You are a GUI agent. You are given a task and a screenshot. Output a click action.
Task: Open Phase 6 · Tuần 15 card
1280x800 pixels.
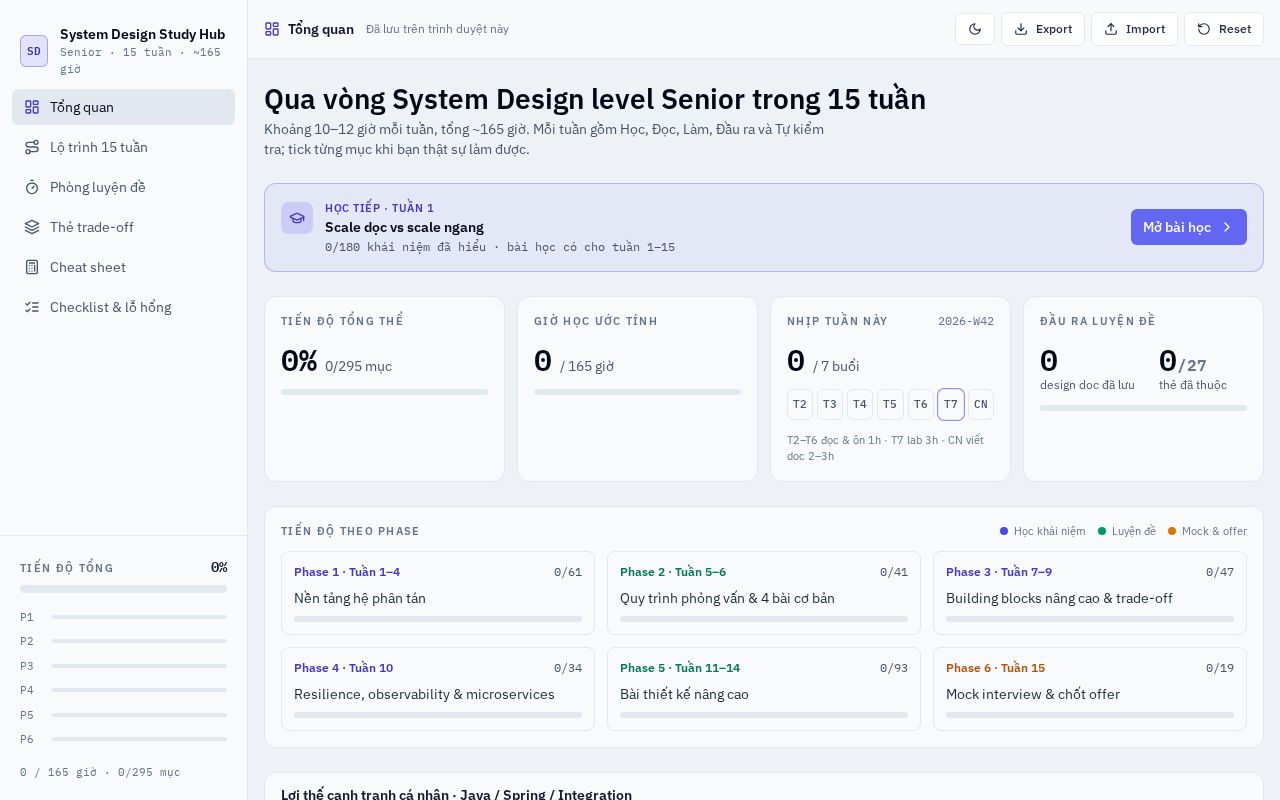click(1090, 689)
